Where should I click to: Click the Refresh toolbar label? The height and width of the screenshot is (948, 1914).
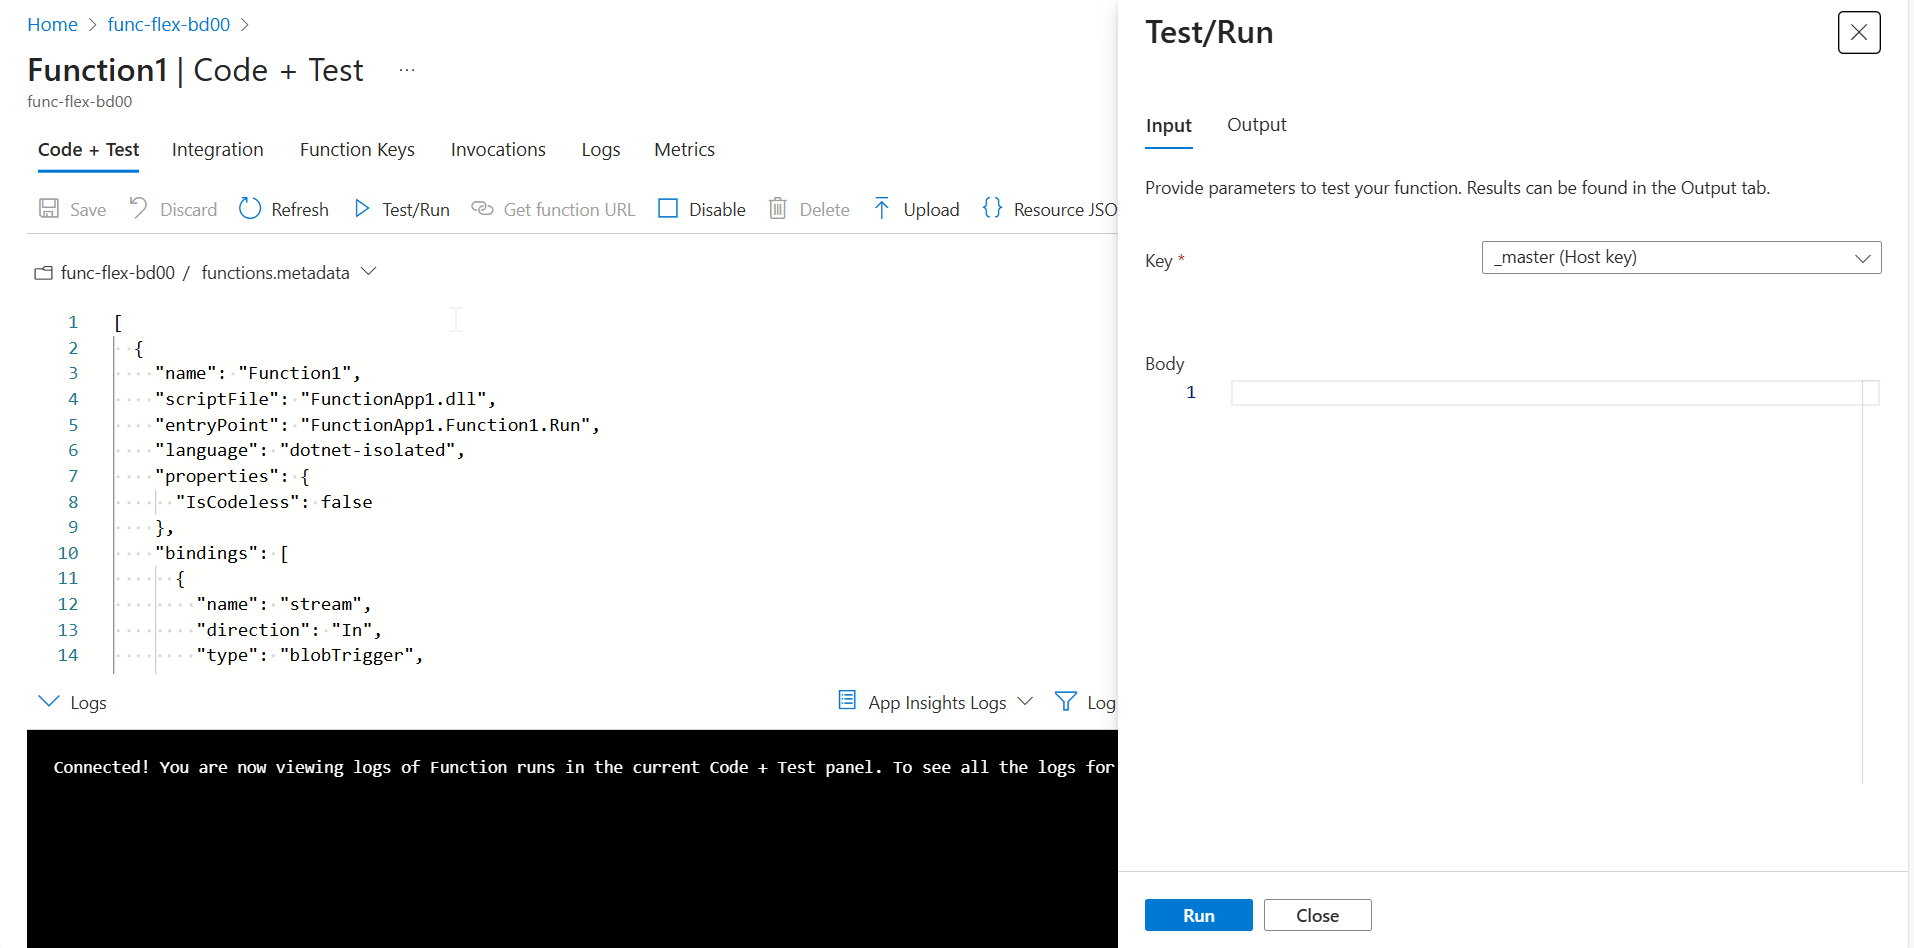point(300,210)
